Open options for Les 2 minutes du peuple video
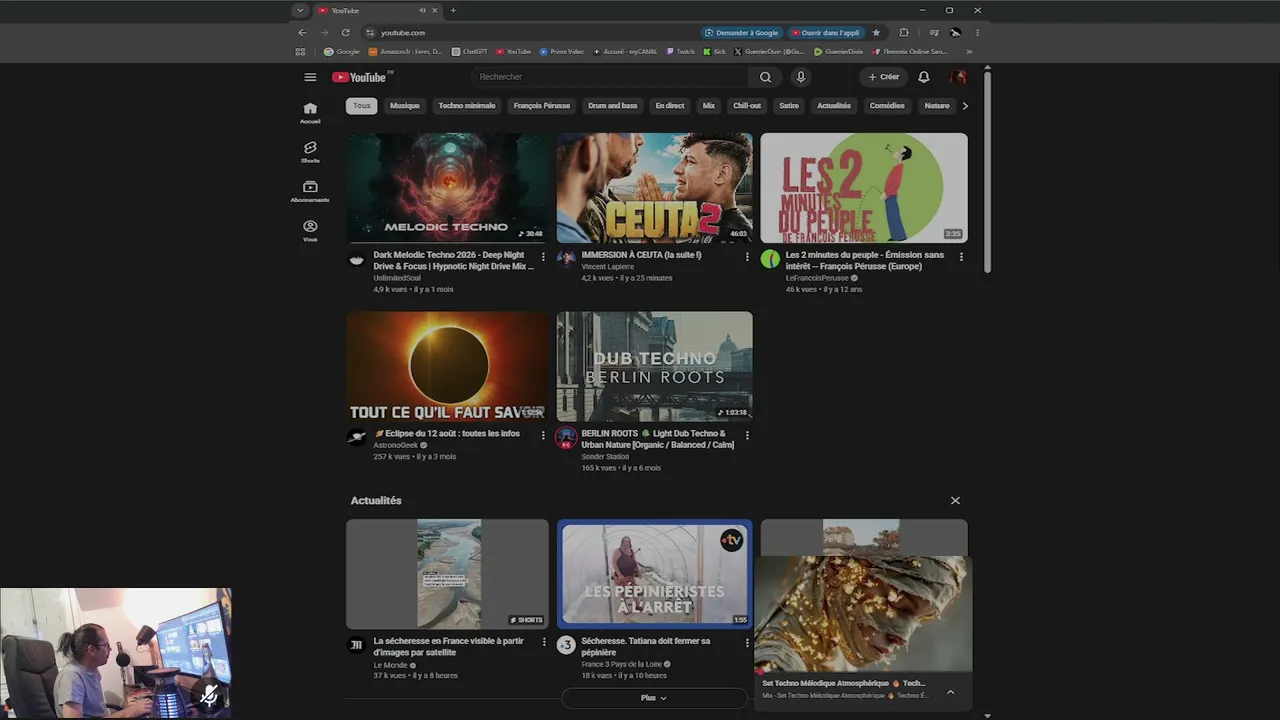Image resolution: width=1280 pixels, height=720 pixels. 961,257
